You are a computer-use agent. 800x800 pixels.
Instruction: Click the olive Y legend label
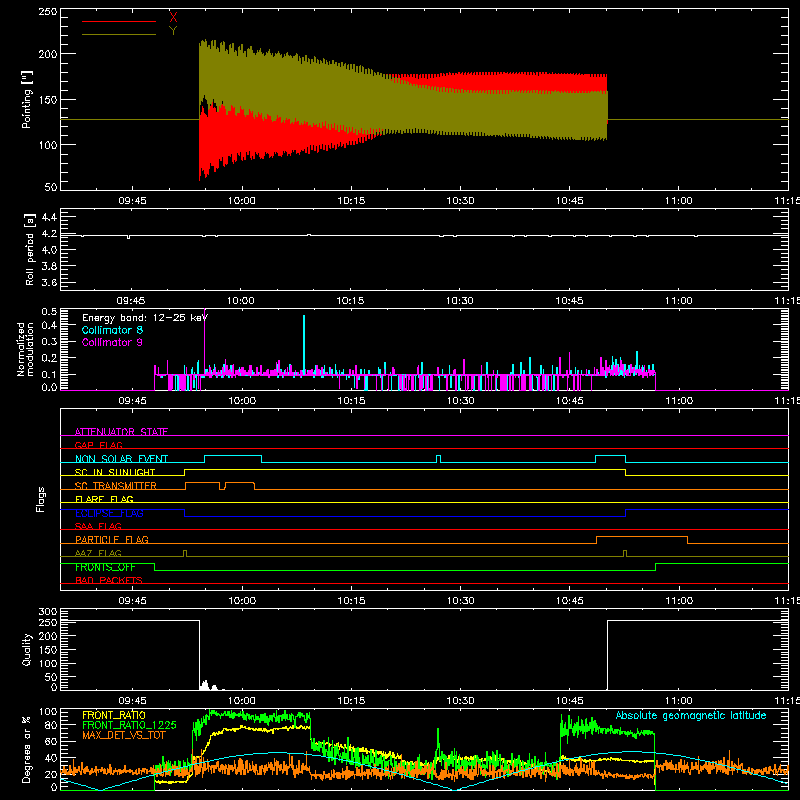click(173, 31)
